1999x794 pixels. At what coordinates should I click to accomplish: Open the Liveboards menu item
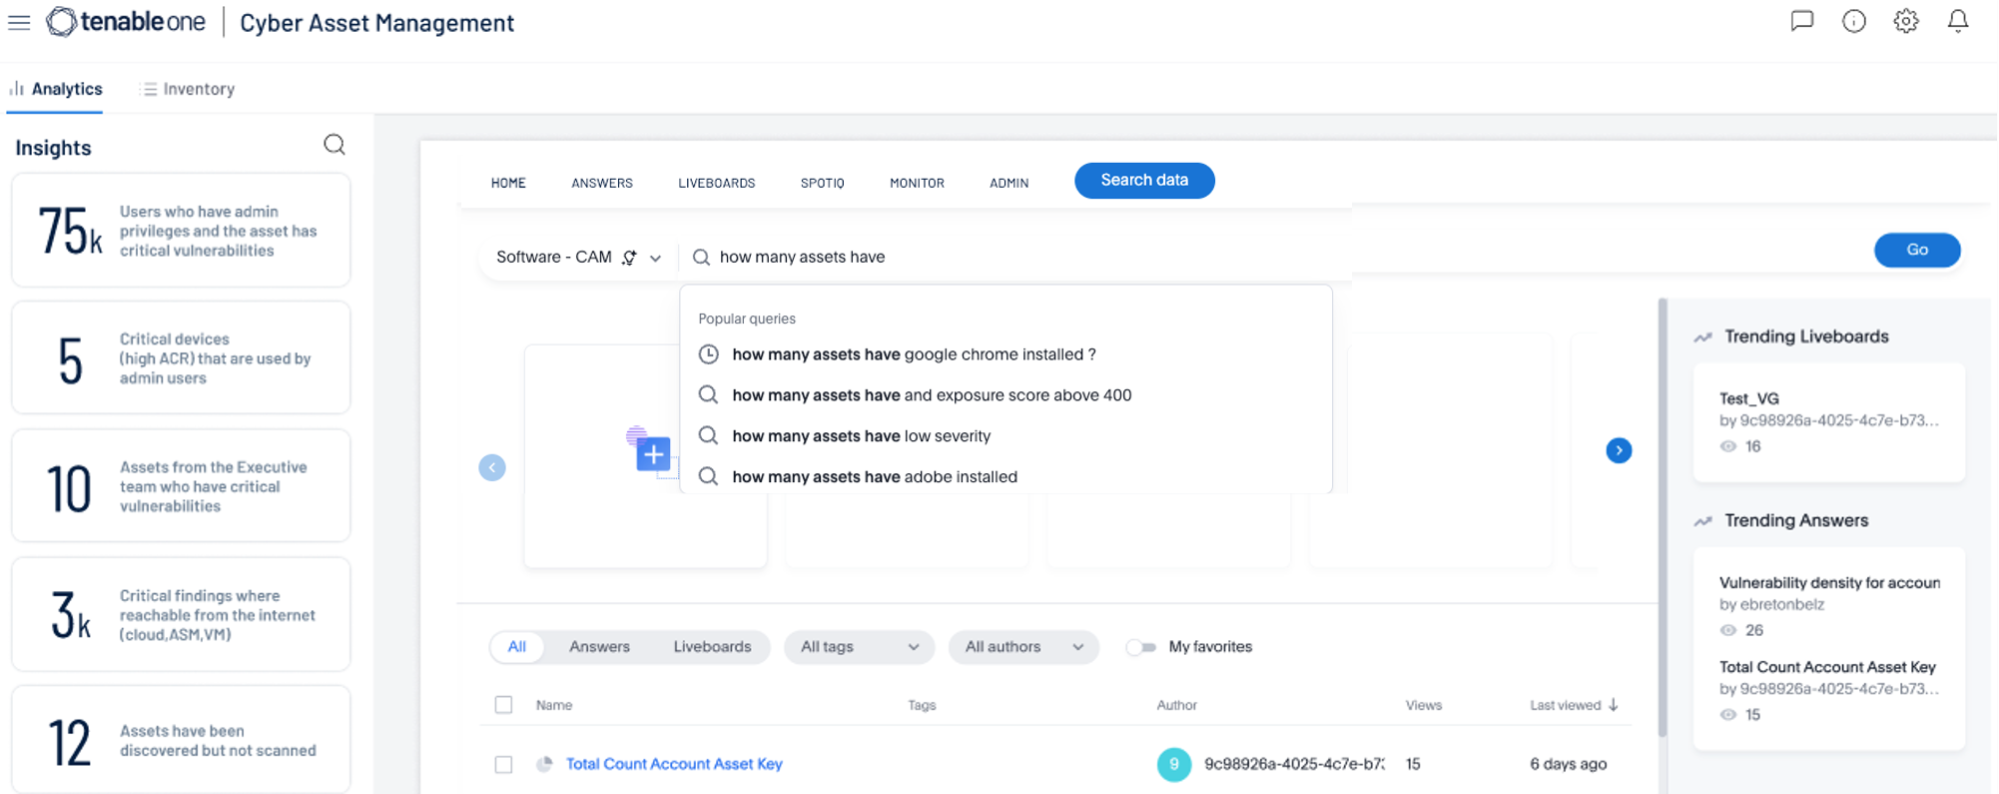click(x=716, y=183)
